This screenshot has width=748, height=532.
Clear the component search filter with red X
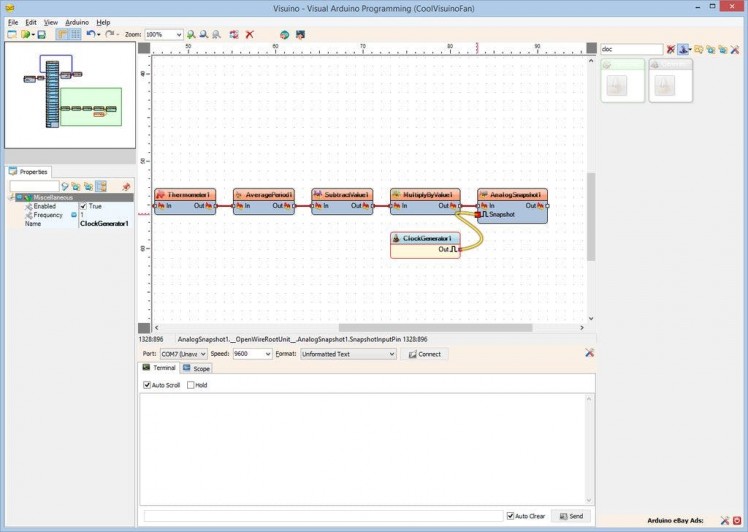671,49
